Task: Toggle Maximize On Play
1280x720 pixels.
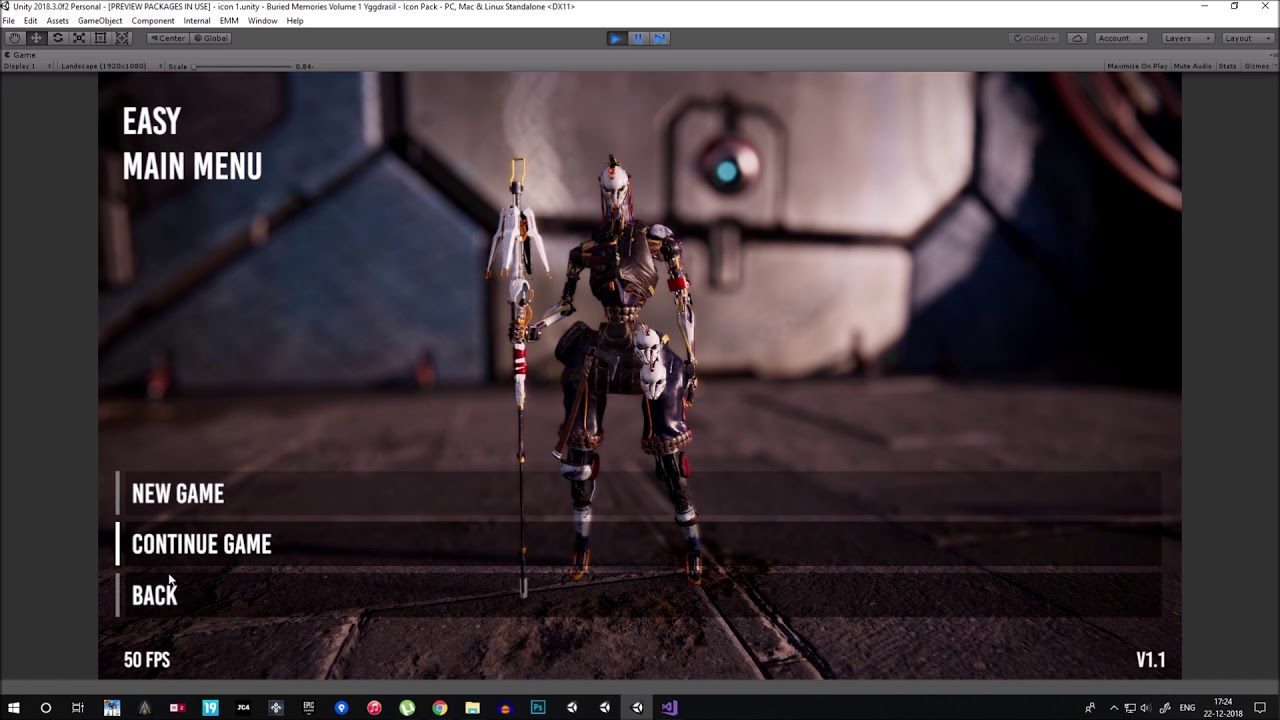Action: (1137, 66)
